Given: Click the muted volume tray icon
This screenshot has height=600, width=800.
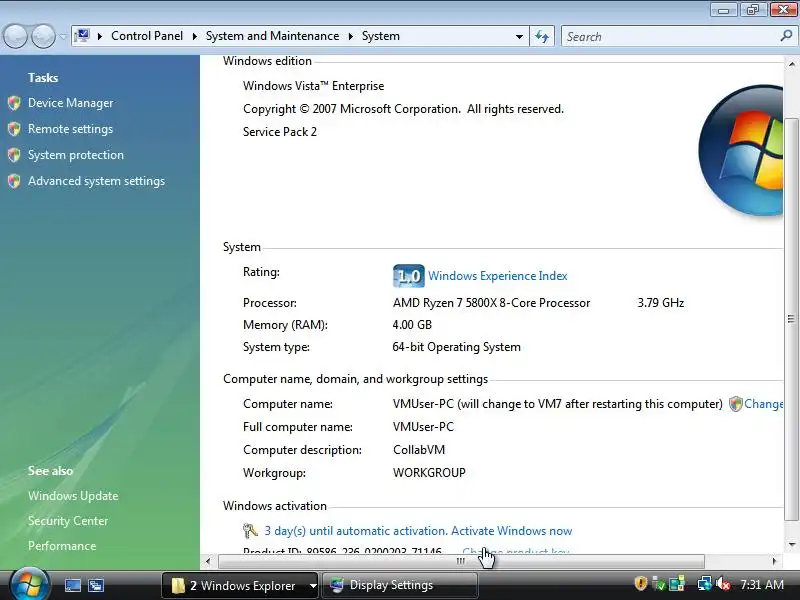Looking at the screenshot, I should [723, 583].
